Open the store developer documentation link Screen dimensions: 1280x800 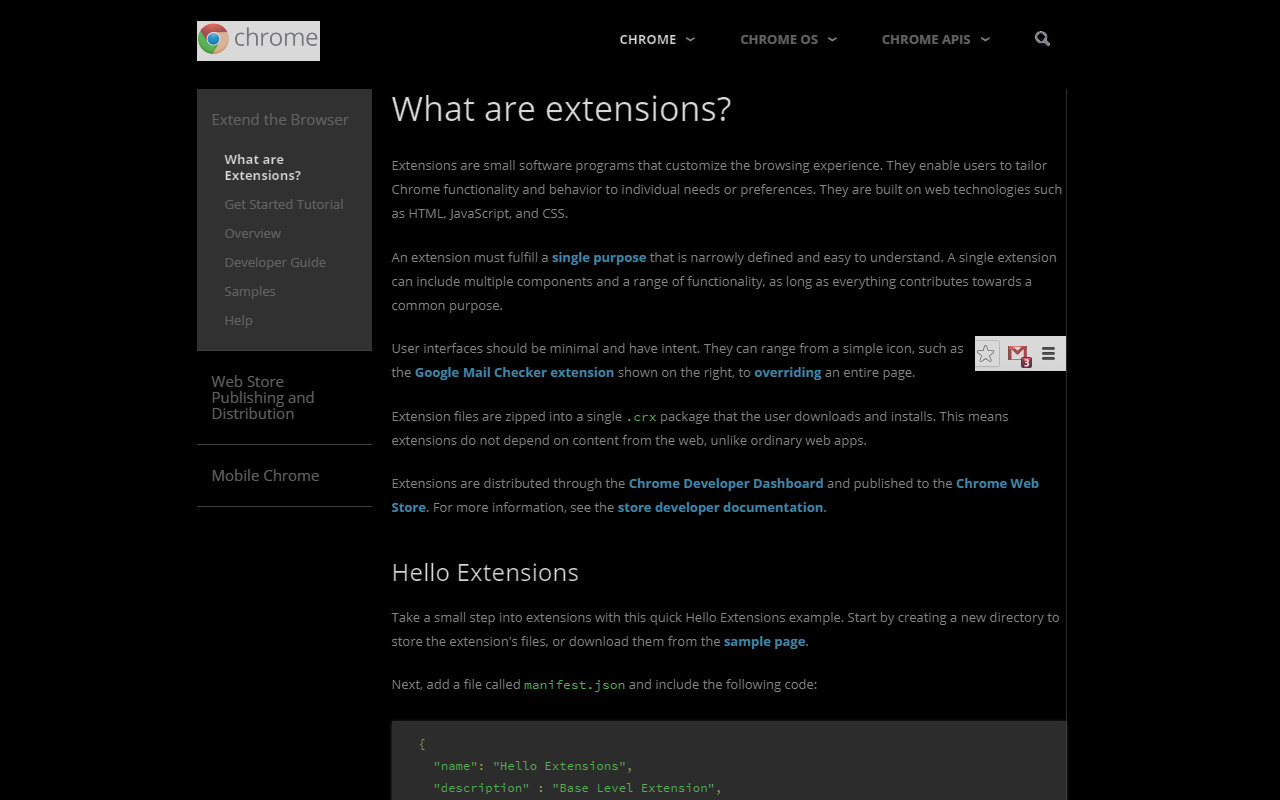(720, 507)
